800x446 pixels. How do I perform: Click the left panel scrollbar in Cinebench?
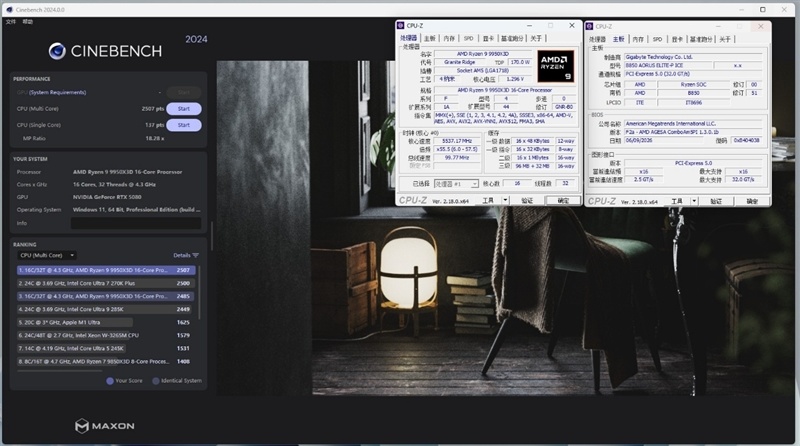212,236
